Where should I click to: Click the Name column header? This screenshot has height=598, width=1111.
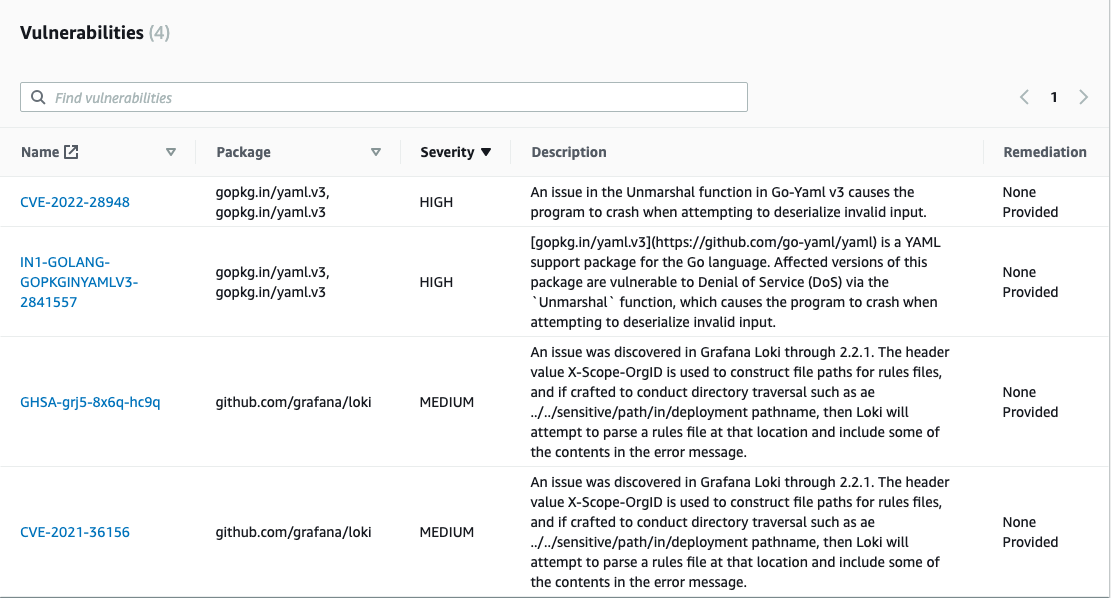pos(40,152)
